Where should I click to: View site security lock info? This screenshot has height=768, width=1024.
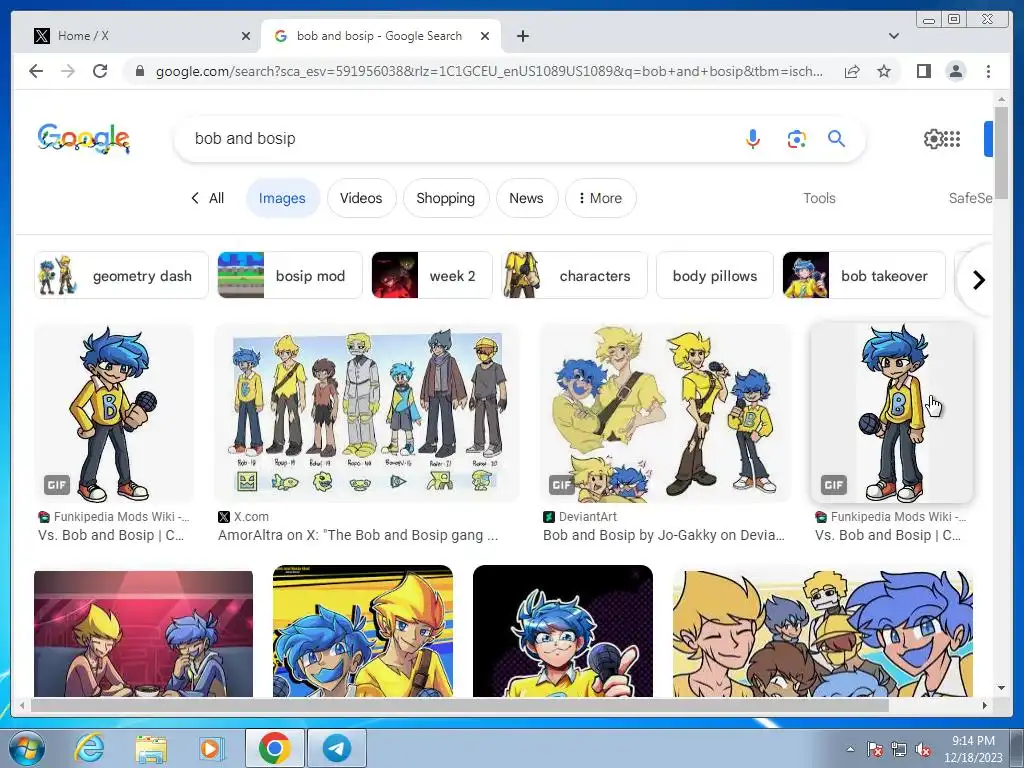coord(140,71)
